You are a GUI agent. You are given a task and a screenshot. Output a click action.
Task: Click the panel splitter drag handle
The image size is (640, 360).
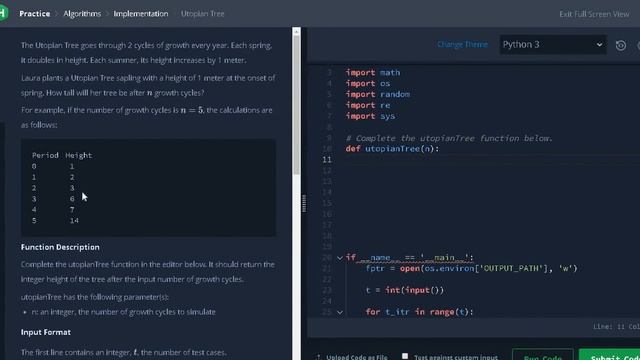tap(304, 203)
